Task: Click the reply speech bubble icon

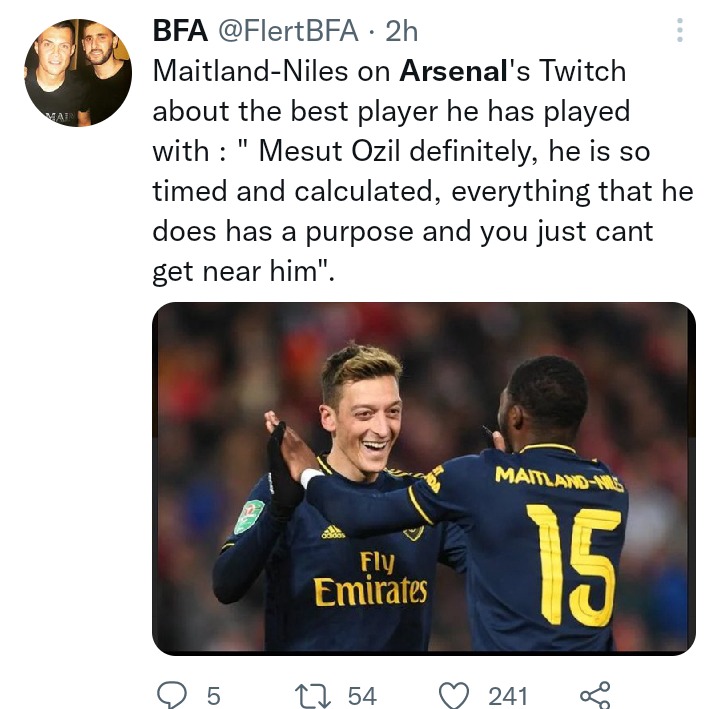Action: coord(172,695)
